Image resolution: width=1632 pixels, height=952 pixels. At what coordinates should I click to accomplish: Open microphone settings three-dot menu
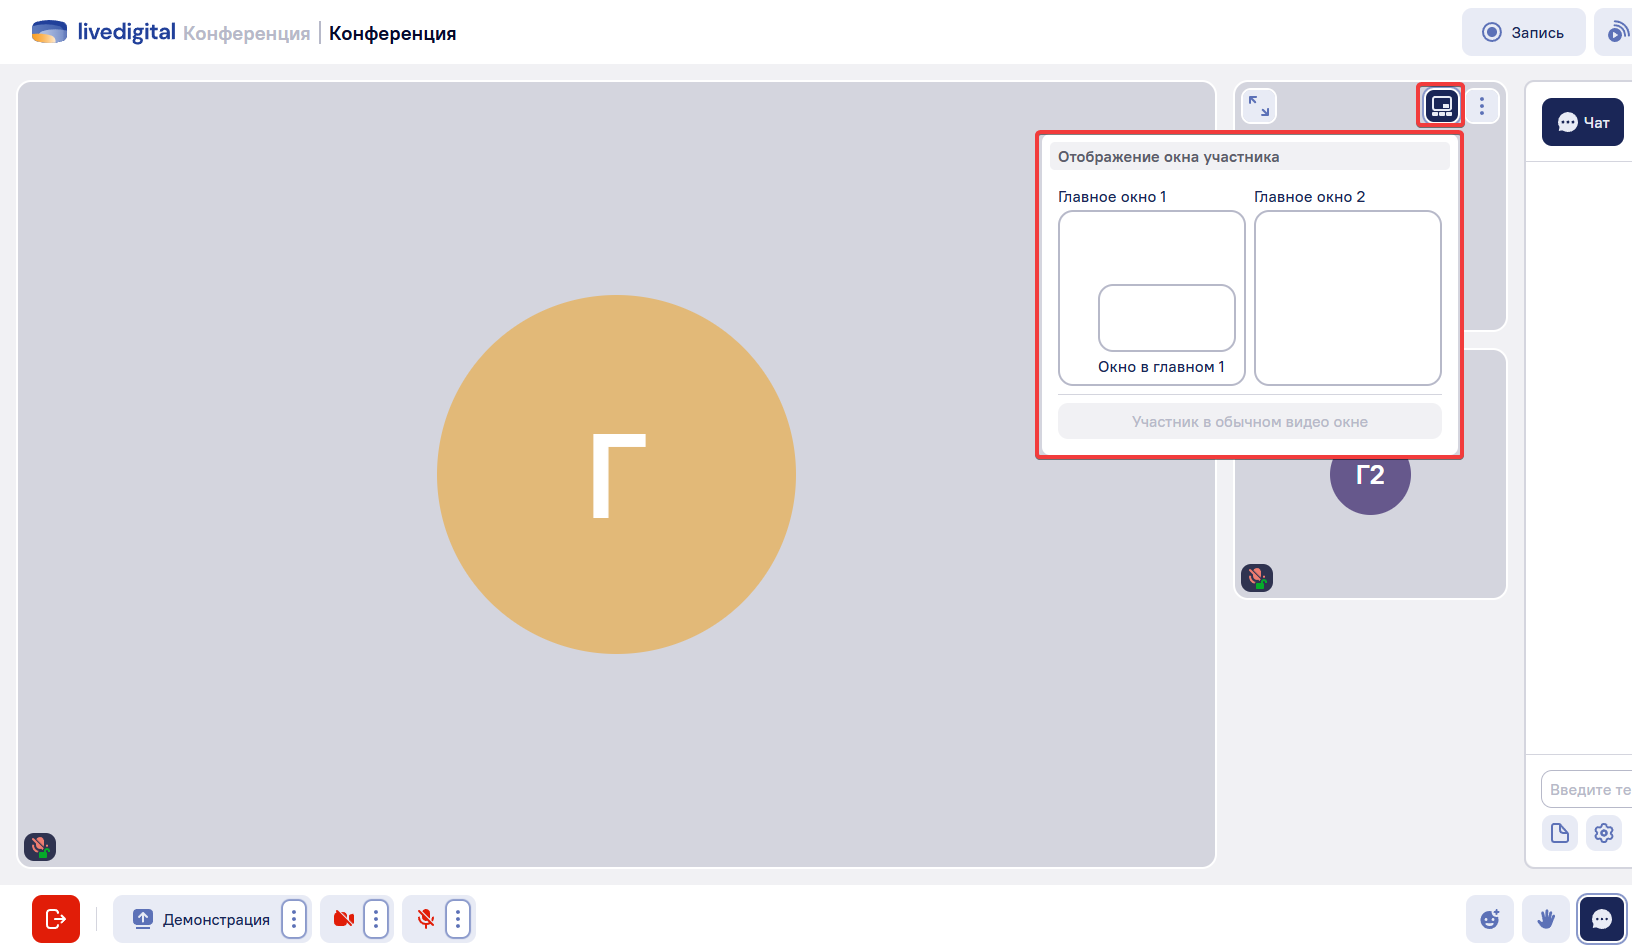[x=458, y=919]
